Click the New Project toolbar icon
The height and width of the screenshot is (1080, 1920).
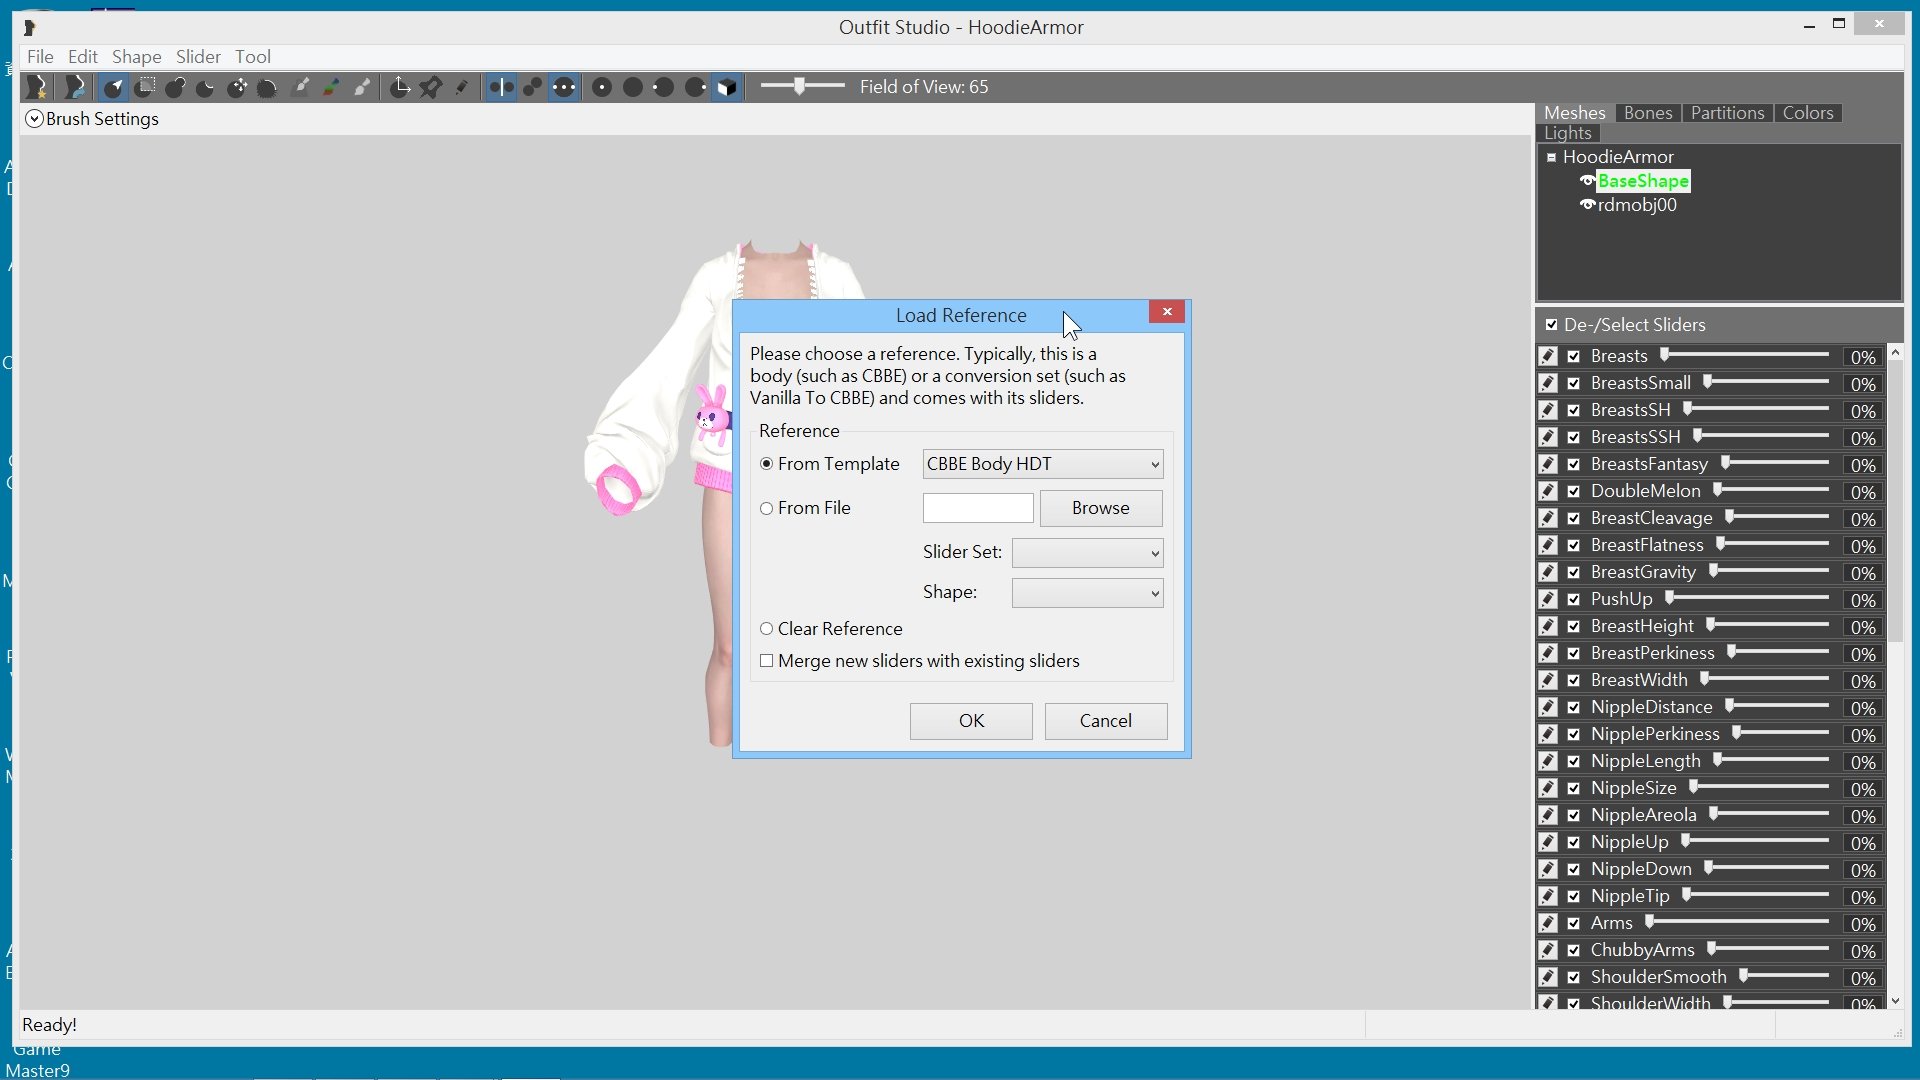tap(37, 88)
